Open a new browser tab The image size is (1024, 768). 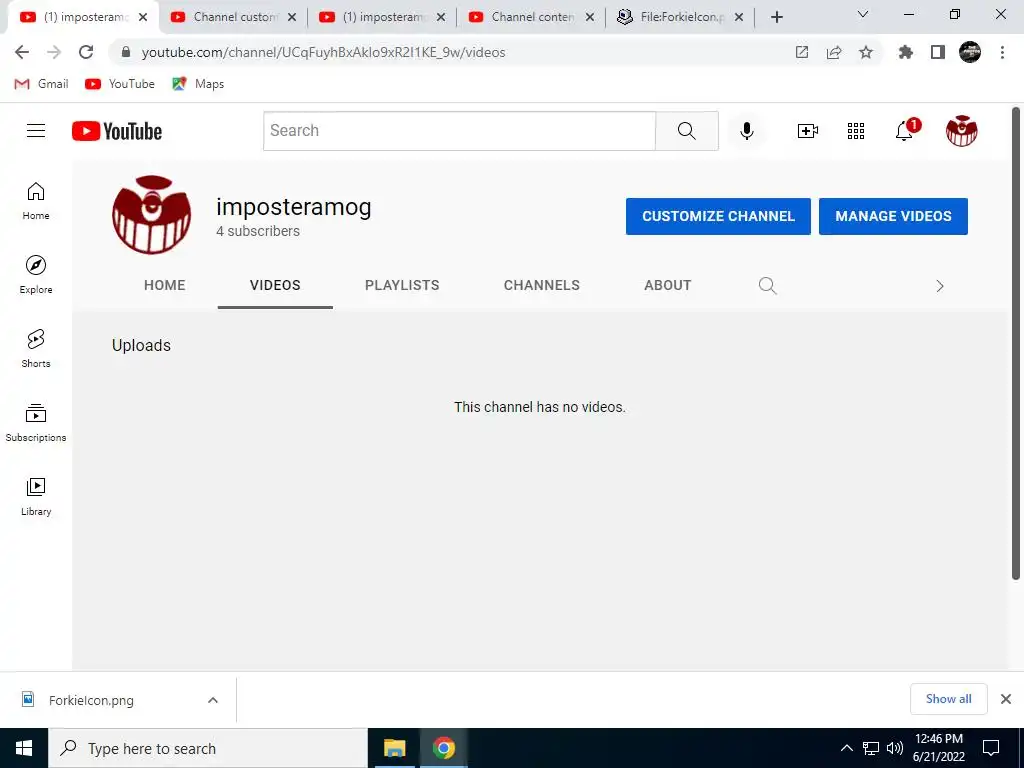(x=776, y=17)
